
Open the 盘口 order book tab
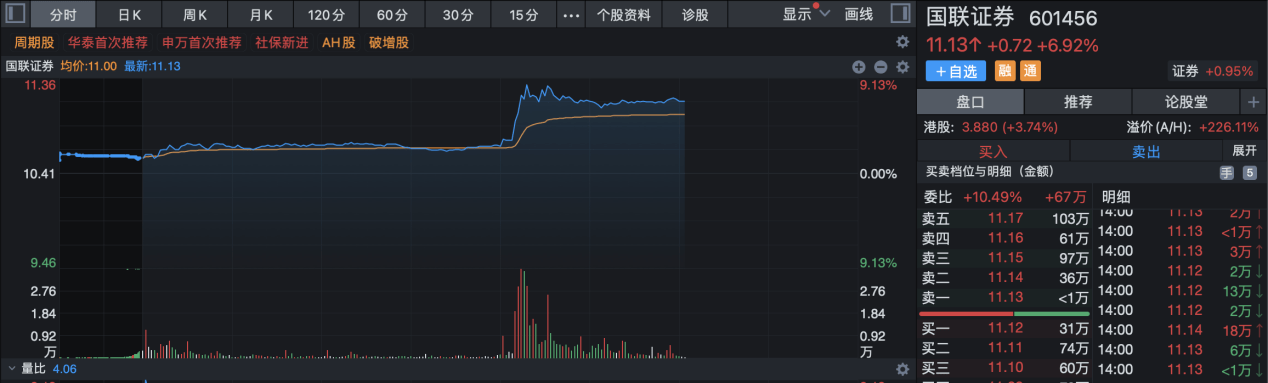(970, 102)
